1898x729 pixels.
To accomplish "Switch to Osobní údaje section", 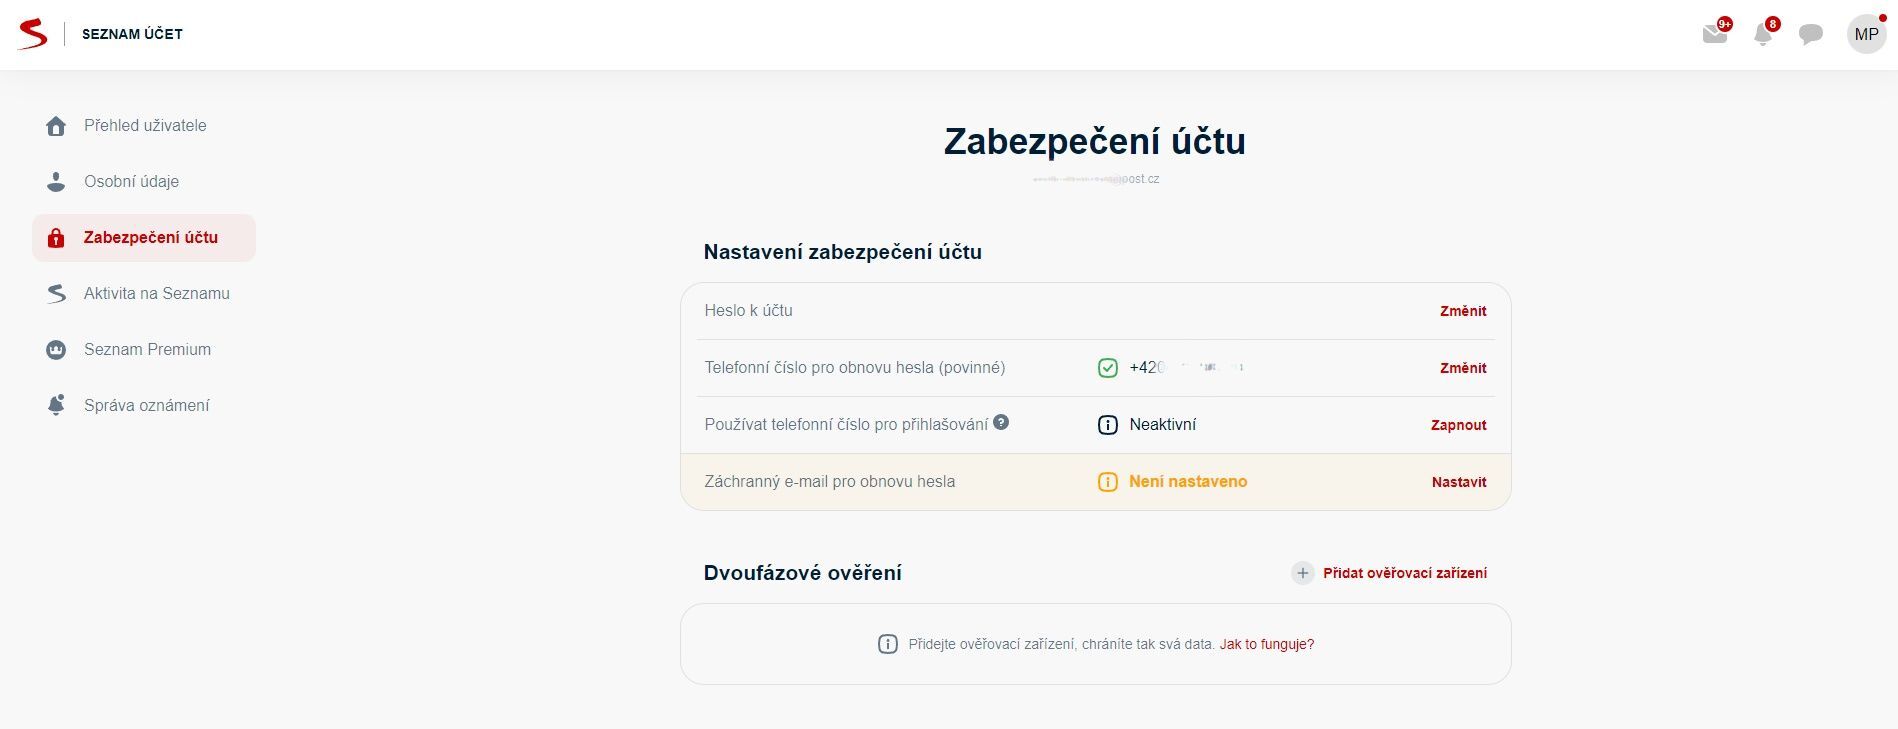I will coord(131,181).
